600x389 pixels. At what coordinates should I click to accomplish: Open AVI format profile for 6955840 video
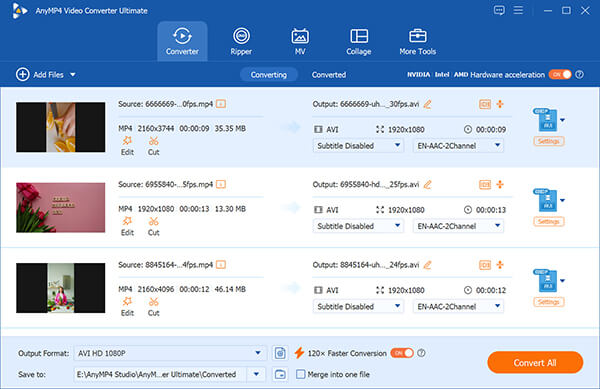pos(549,200)
